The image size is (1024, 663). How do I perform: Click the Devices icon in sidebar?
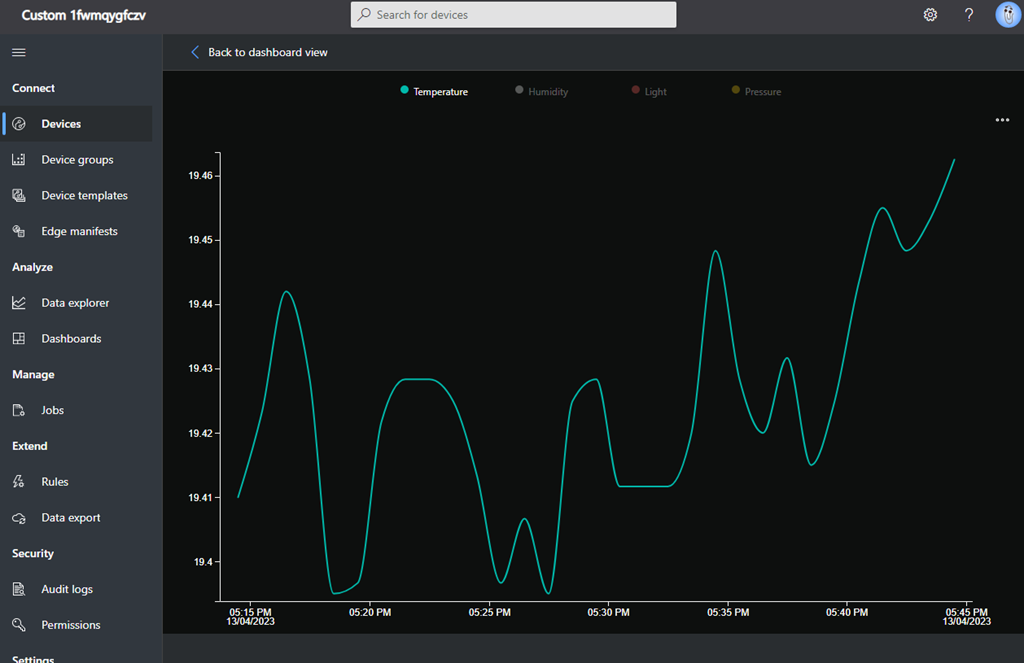[x=19, y=124]
